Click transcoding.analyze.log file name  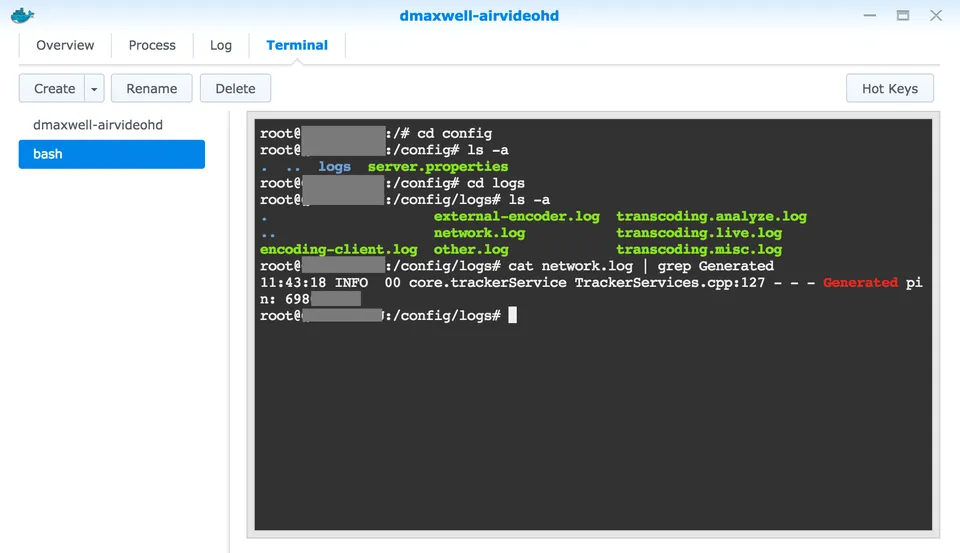[711, 216]
